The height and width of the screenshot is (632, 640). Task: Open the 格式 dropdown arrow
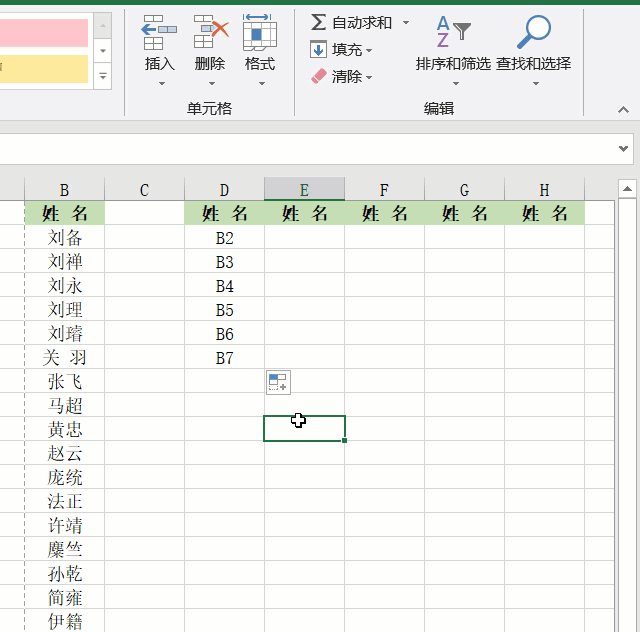[x=262, y=83]
